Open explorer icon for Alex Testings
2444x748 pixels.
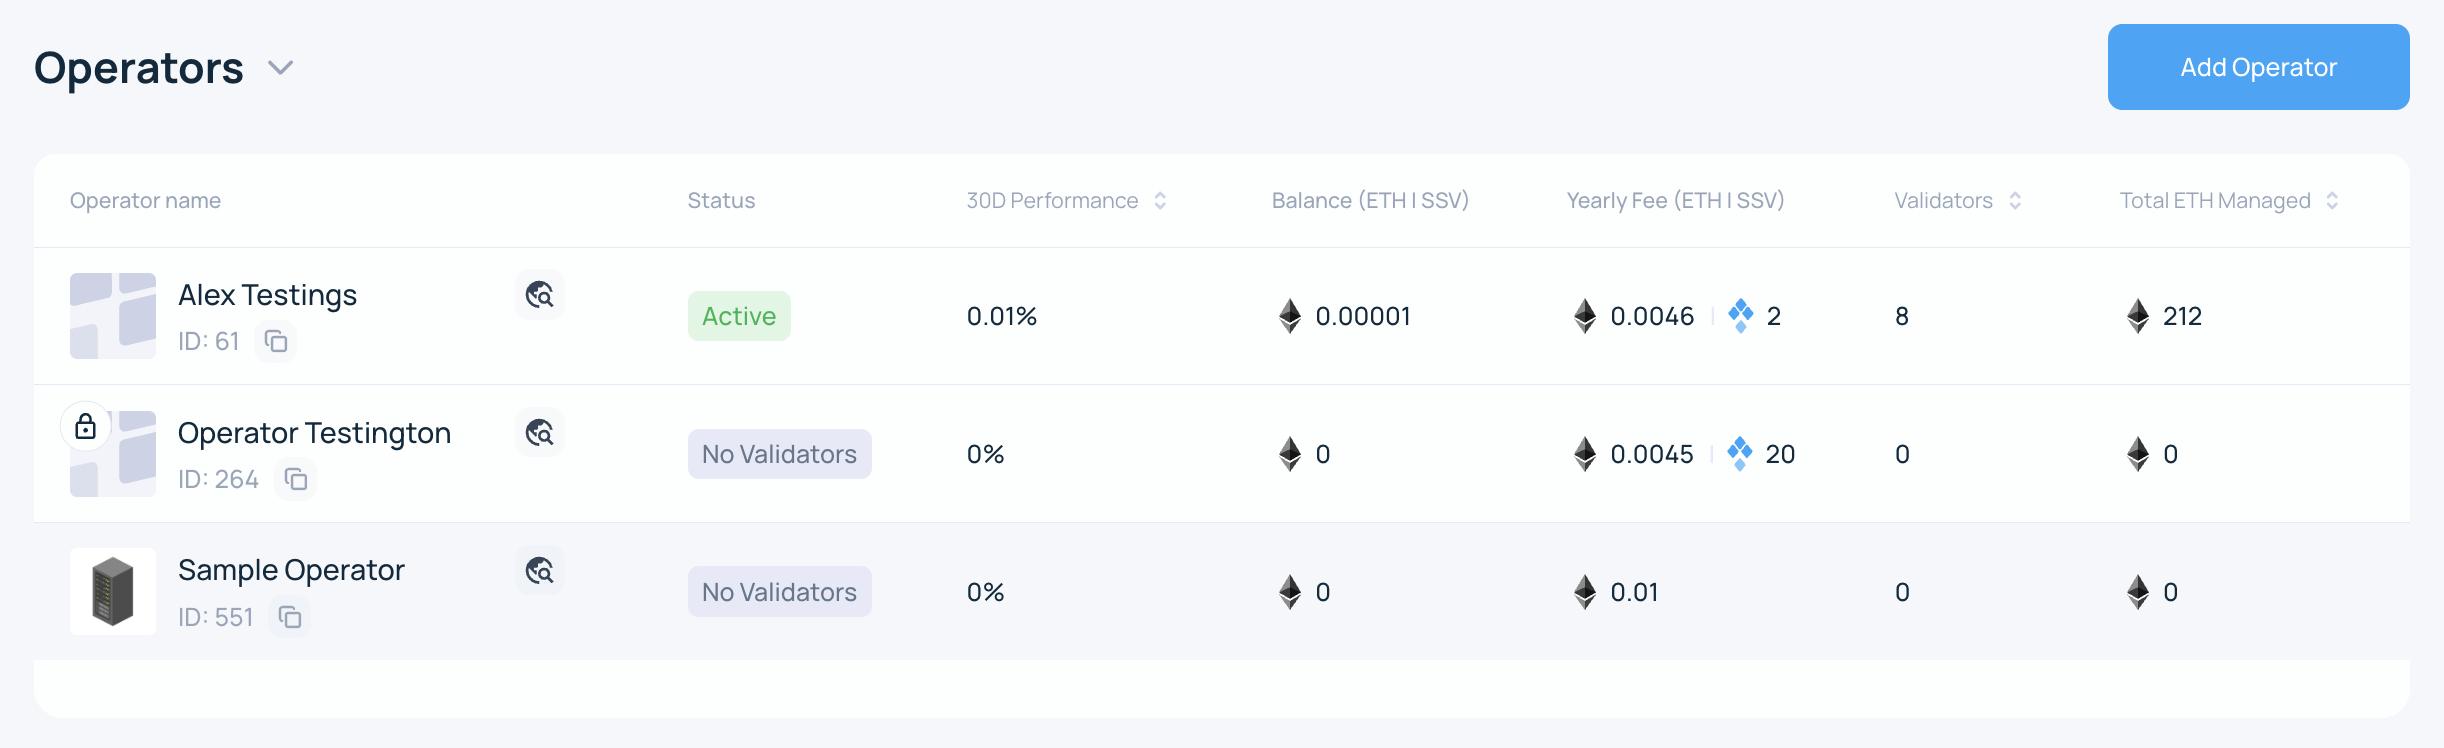coord(540,295)
